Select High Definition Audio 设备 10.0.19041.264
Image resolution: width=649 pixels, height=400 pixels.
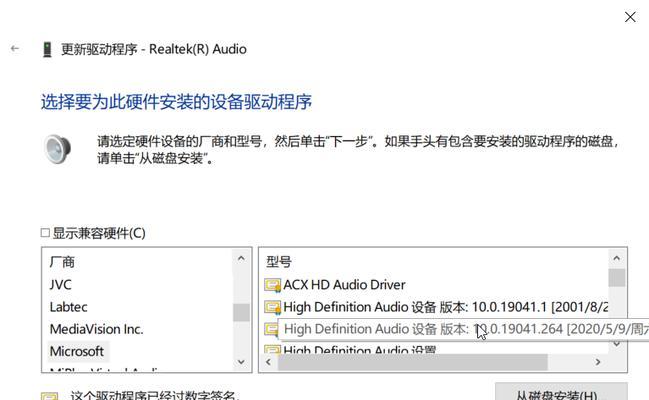(466, 329)
